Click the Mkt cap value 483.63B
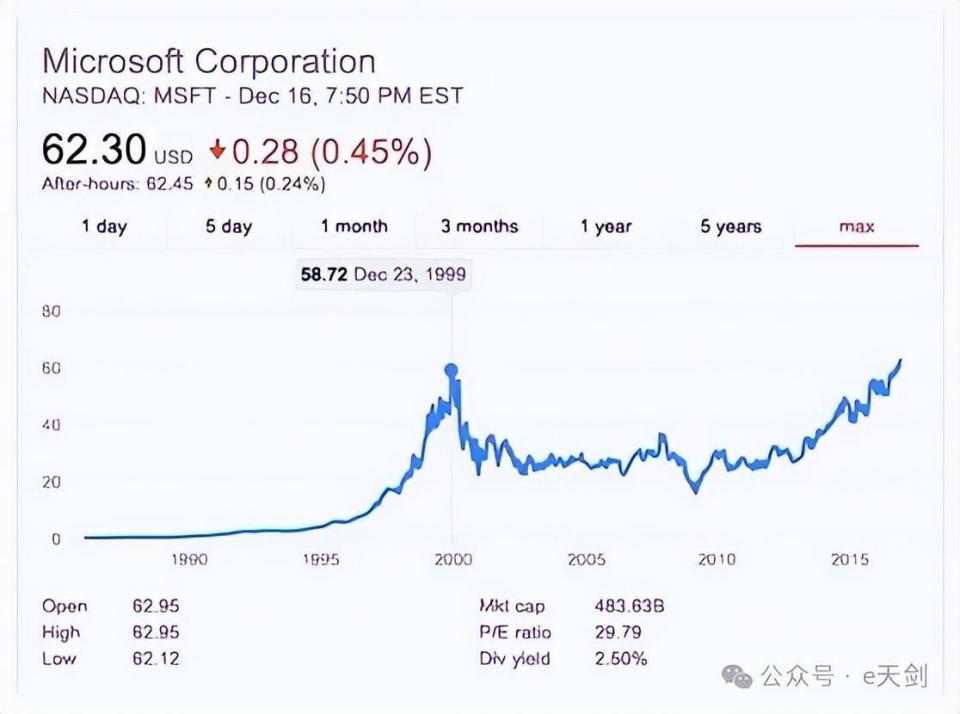The width and height of the screenshot is (960, 714). click(629, 606)
